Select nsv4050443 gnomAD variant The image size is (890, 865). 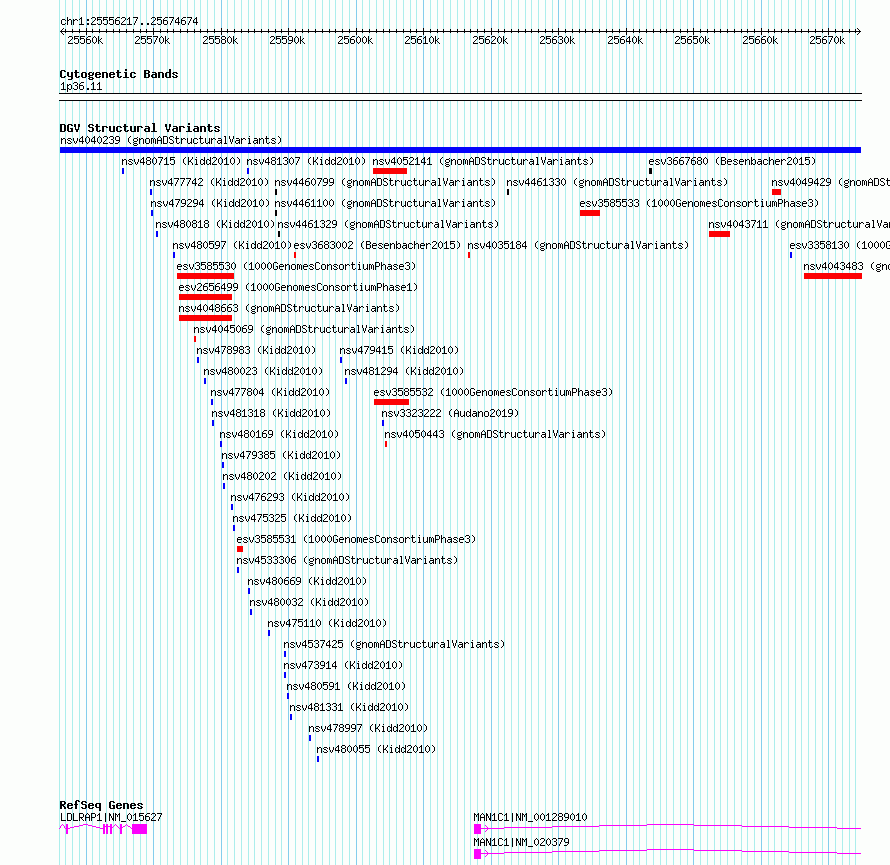point(496,434)
